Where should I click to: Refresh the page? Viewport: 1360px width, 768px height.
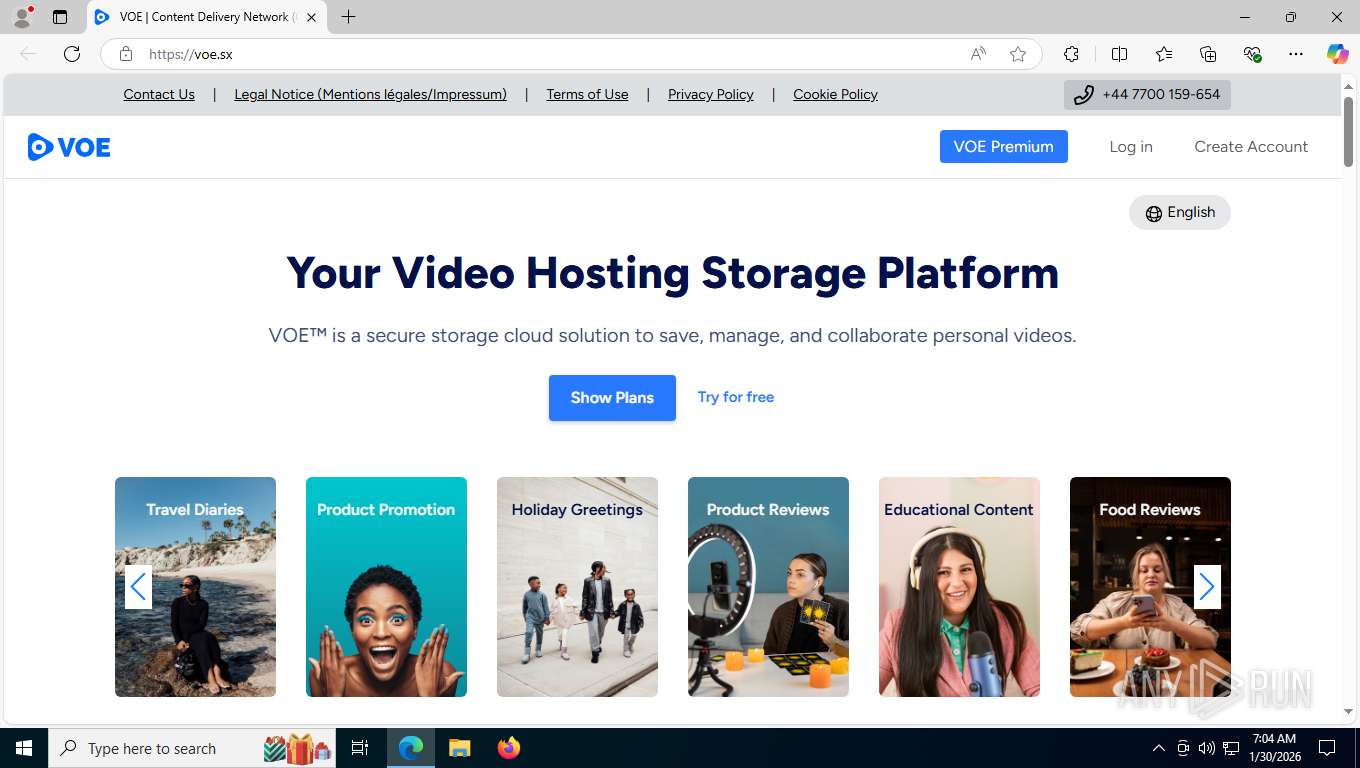pos(72,54)
